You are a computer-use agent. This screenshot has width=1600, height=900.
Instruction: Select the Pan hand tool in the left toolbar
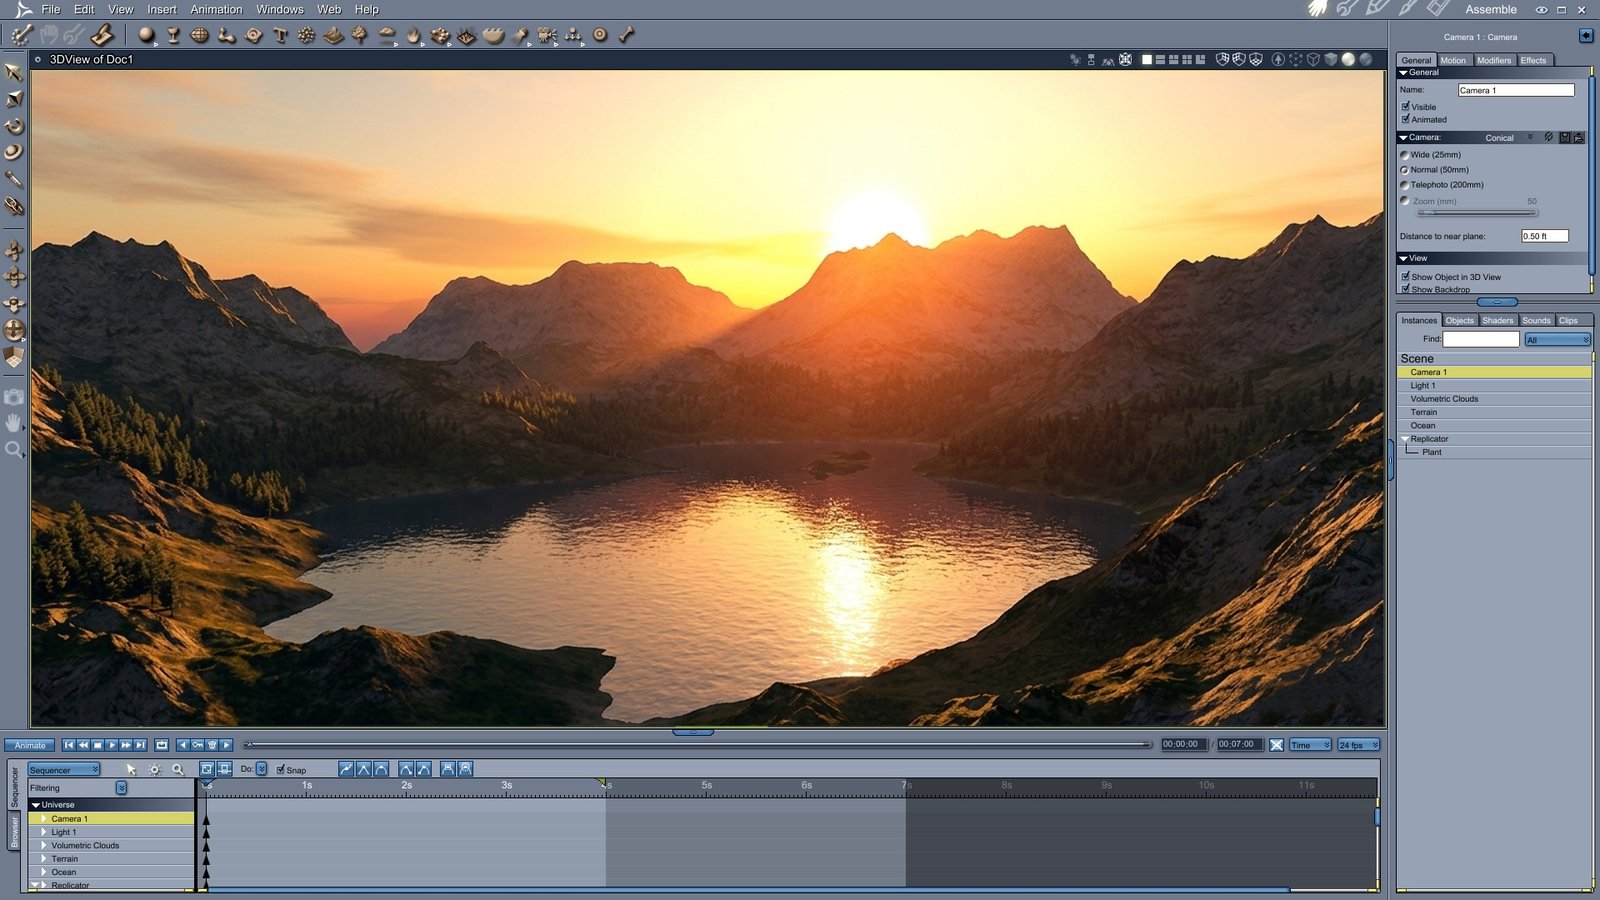pyautogui.click(x=14, y=423)
